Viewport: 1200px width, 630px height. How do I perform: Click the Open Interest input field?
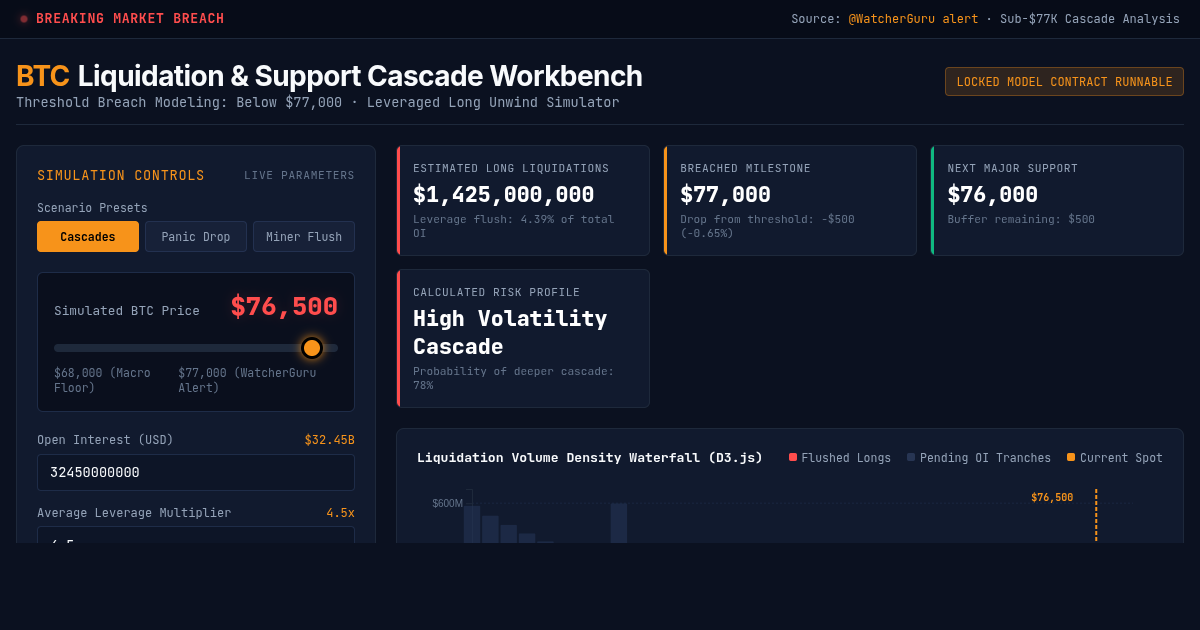[x=196, y=473]
